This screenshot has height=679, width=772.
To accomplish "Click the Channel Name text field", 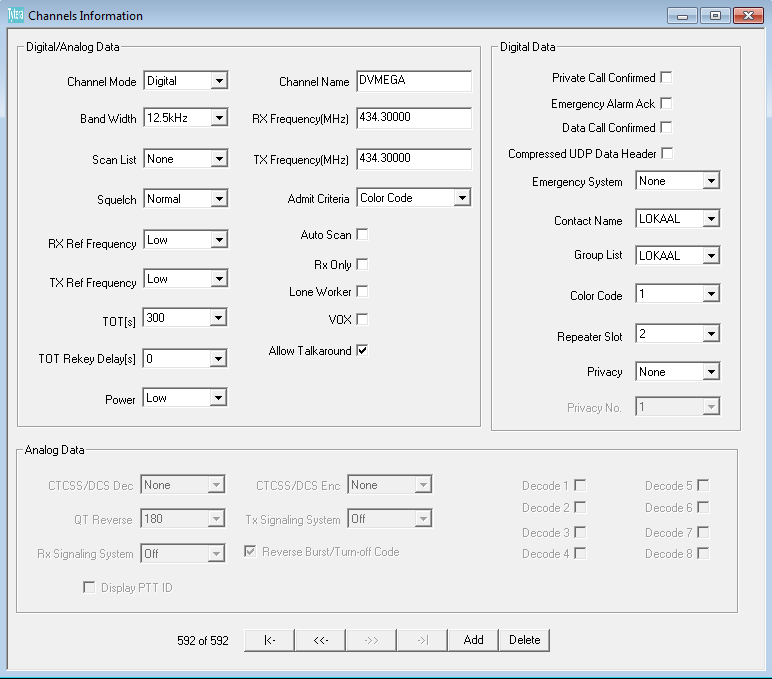I will tap(413, 81).
